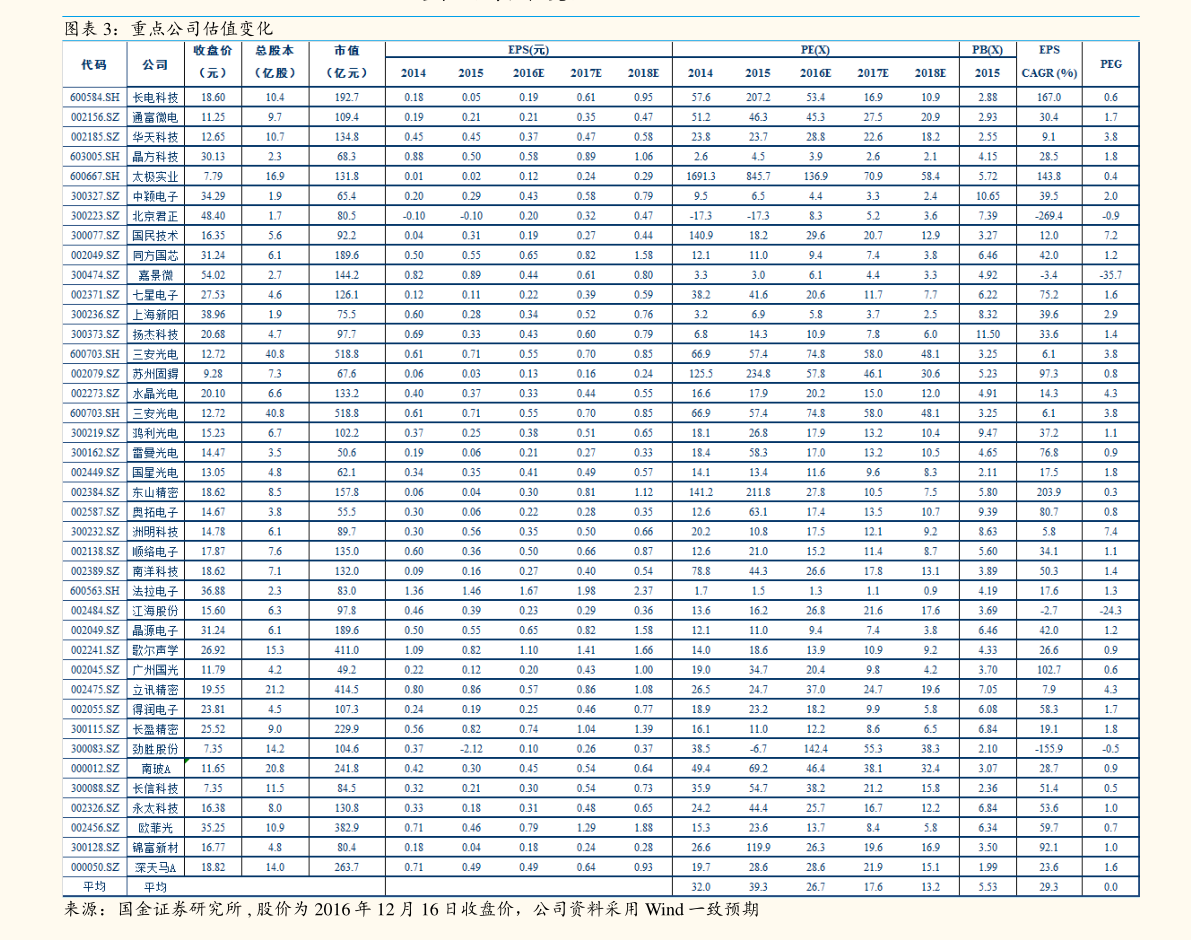Image resolution: width=1191 pixels, height=940 pixels.
Task: Select stock code 600584.SH
Action: coord(94,98)
